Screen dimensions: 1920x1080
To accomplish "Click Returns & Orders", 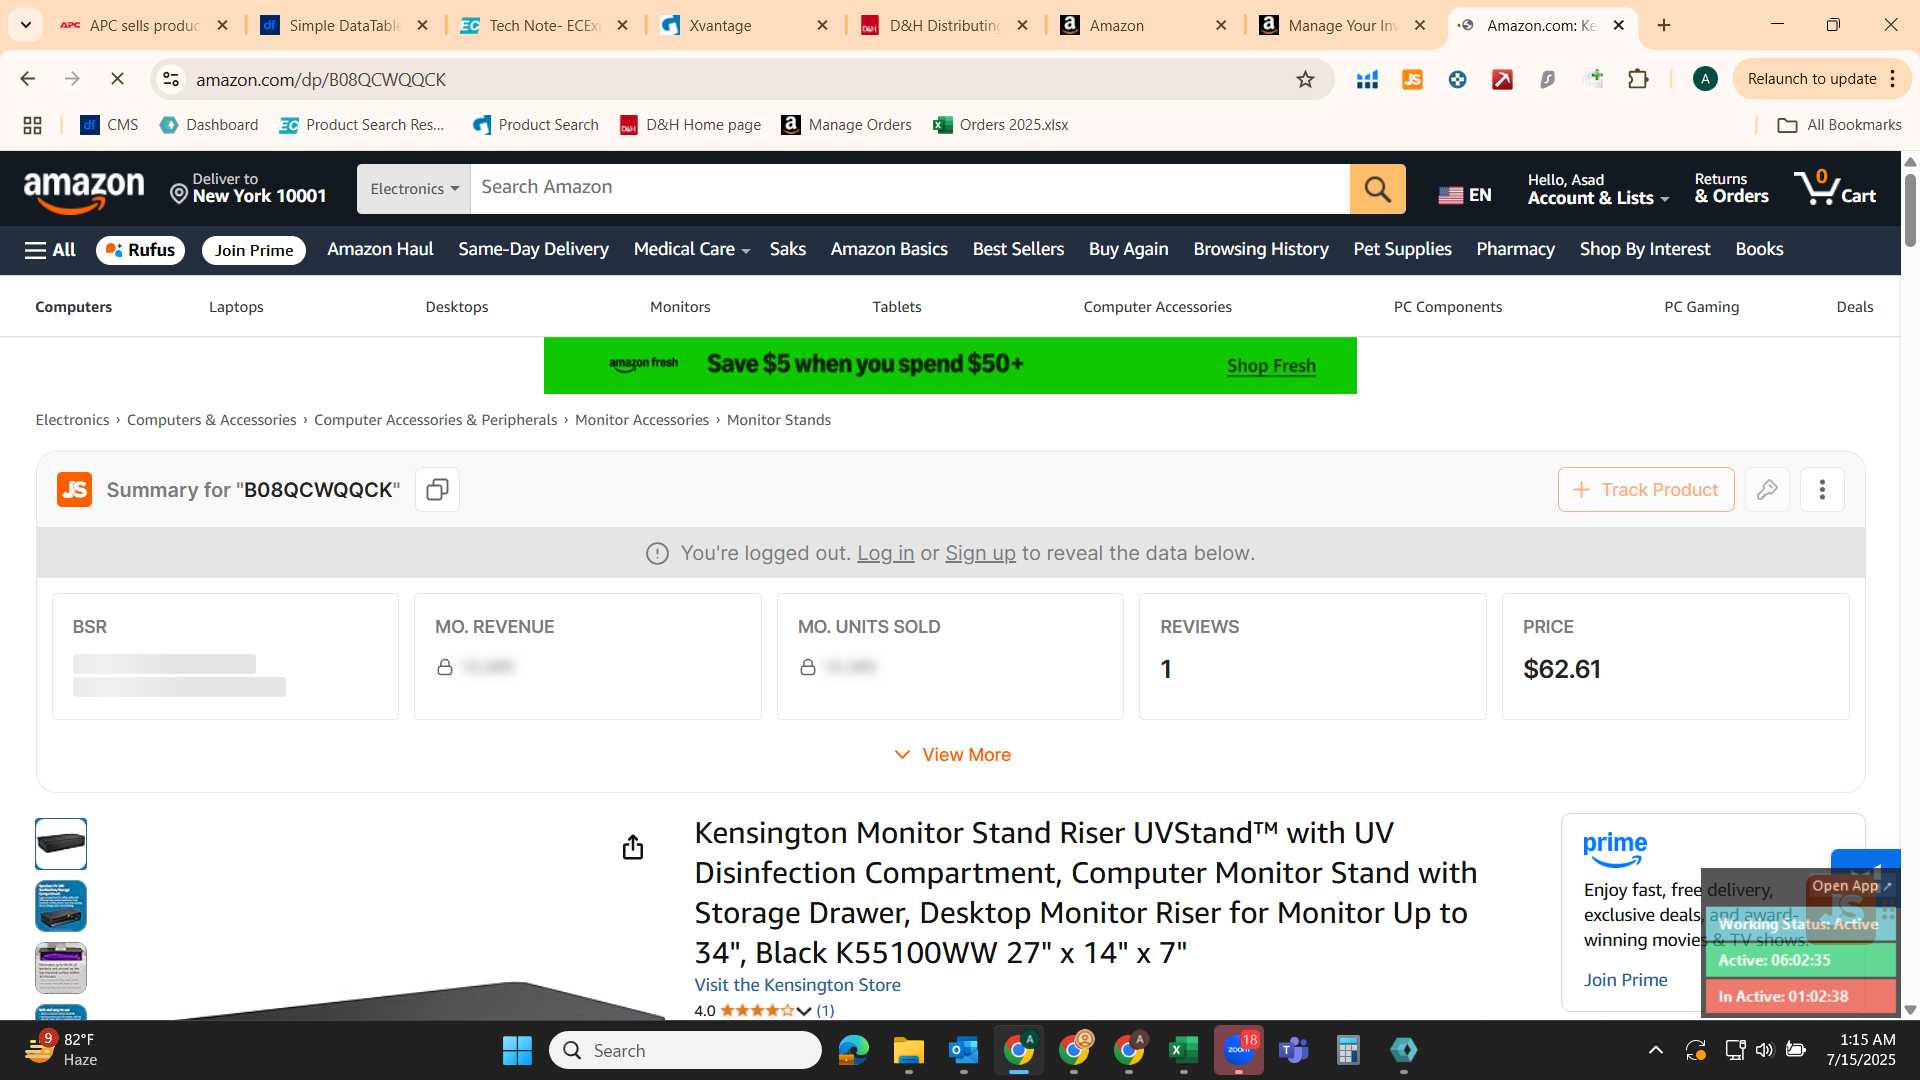I will tap(1731, 189).
